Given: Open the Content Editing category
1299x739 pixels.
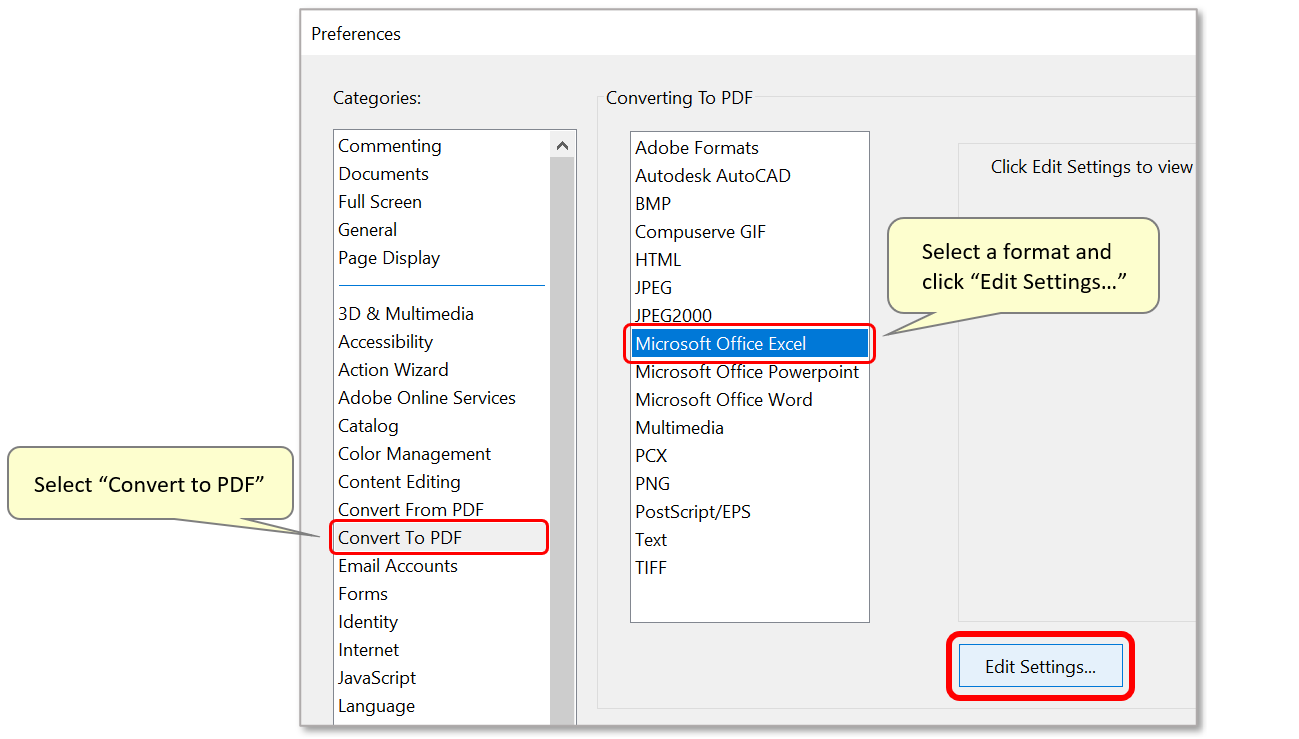Looking at the screenshot, I should pos(399,481).
